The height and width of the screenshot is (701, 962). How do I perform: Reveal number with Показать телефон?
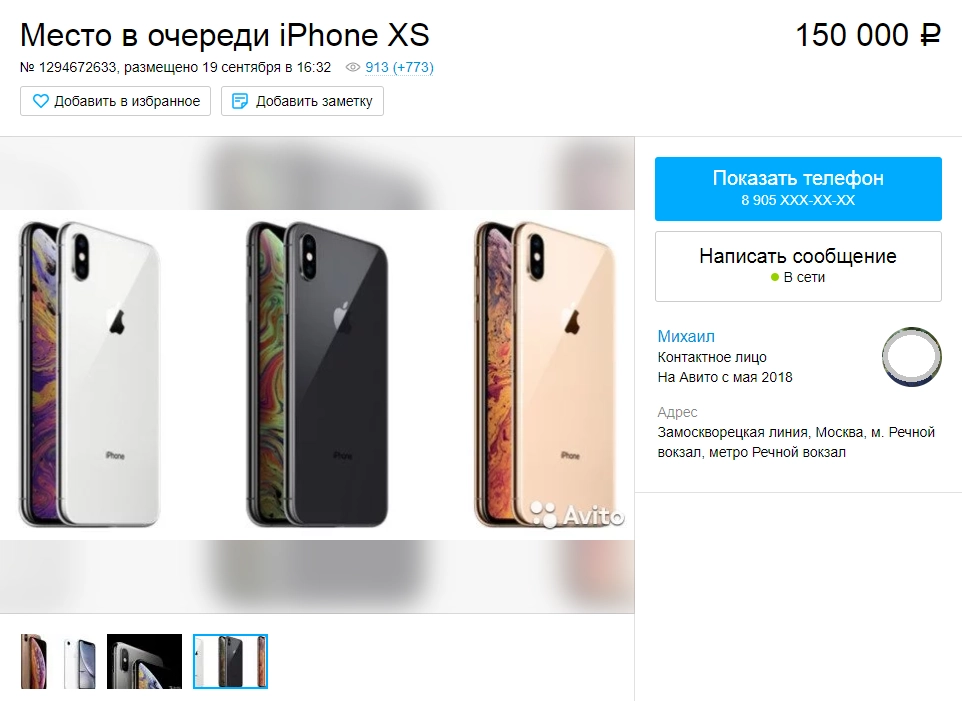click(x=798, y=189)
